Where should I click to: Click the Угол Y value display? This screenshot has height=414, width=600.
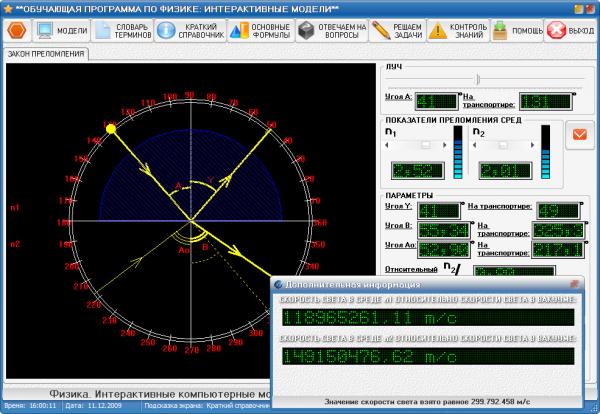[x=439, y=210]
